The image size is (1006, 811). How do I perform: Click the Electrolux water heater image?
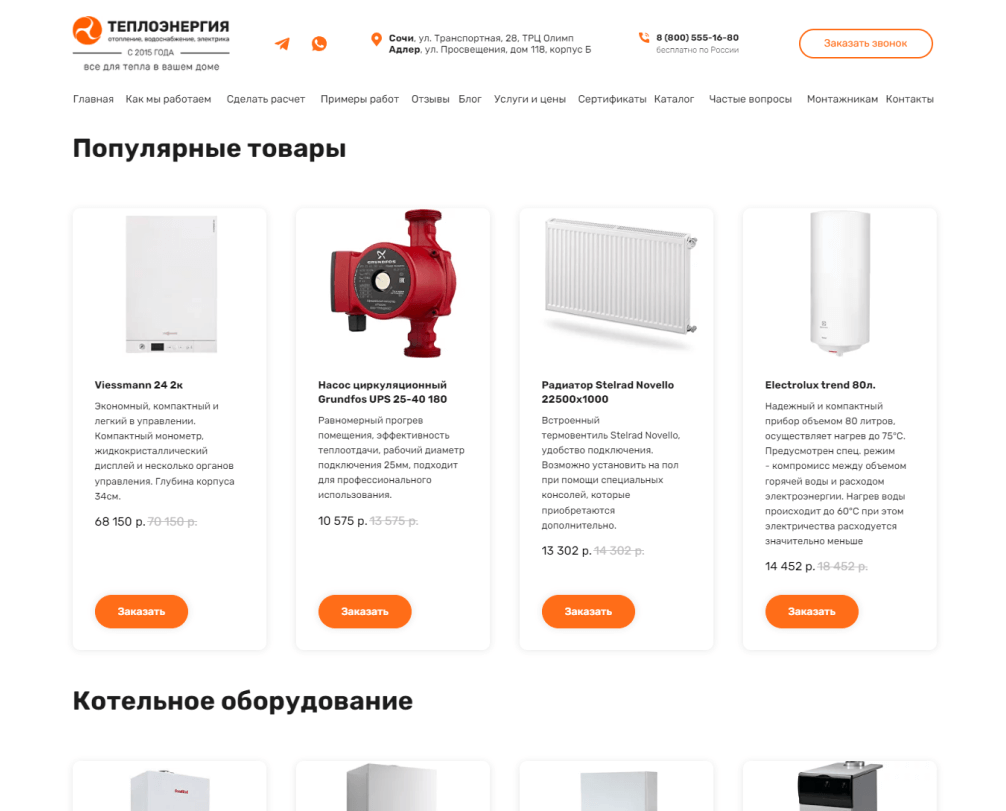(x=840, y=283)
